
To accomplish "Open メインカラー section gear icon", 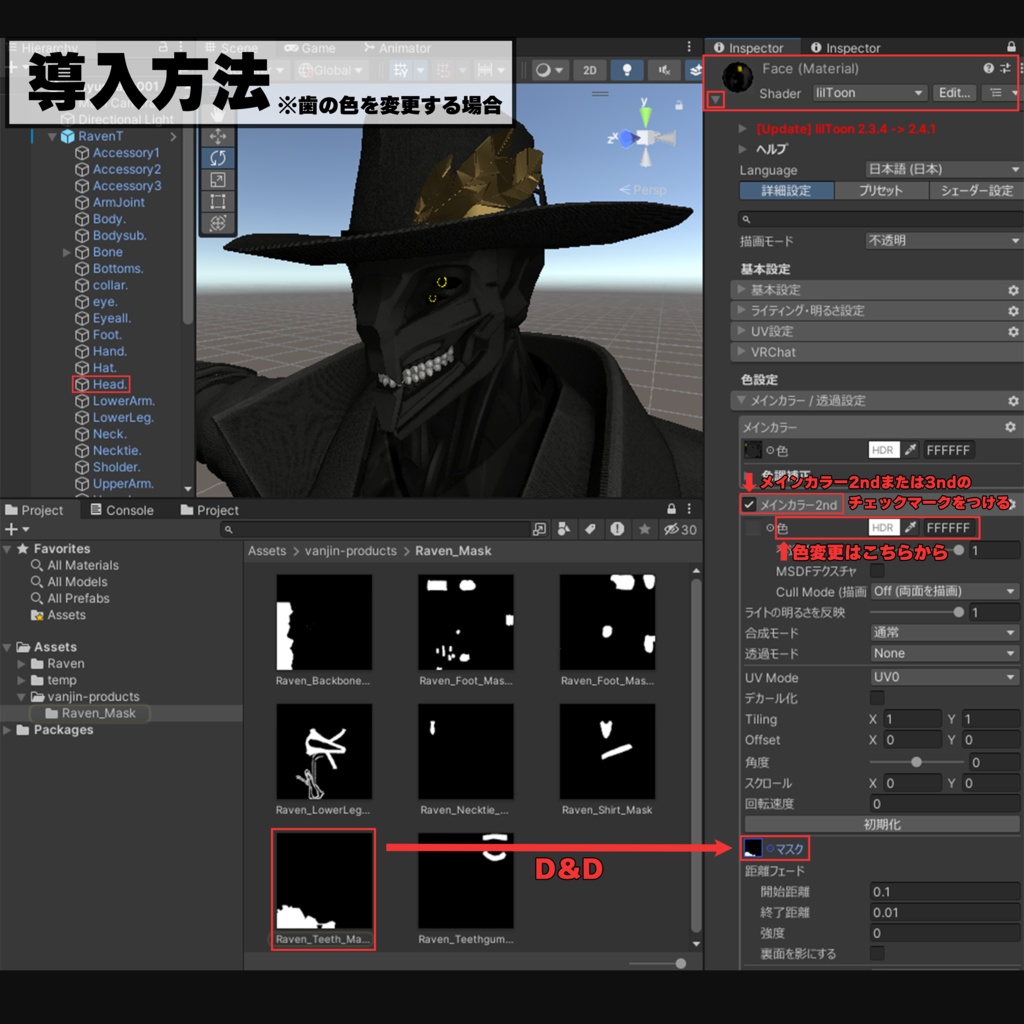I will [x=1010, y=427].
